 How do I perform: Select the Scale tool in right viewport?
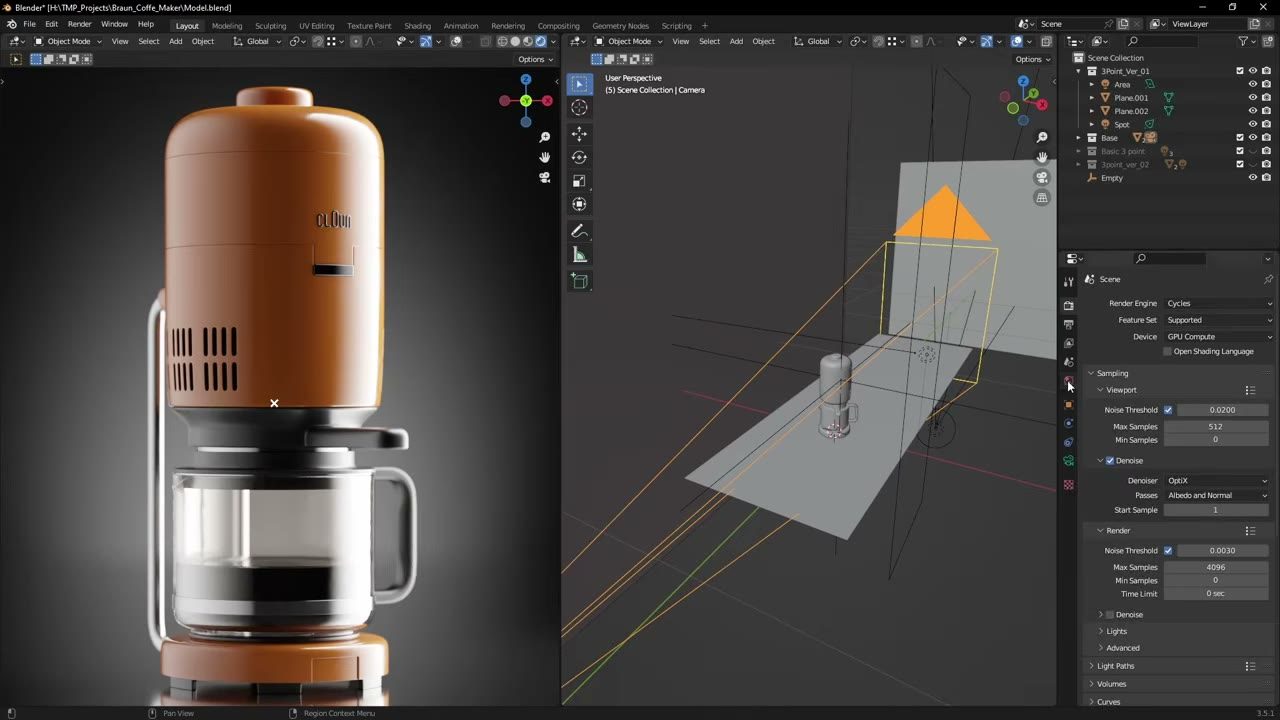coord(579,181)
